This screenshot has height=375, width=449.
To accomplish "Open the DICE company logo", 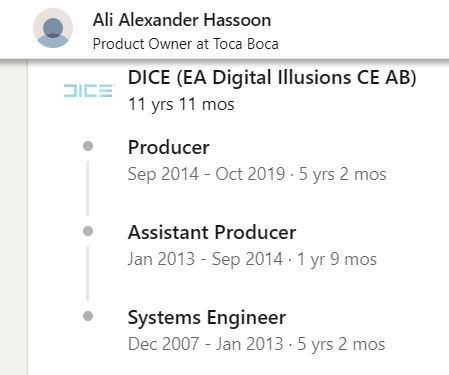I will click(88, 90).
